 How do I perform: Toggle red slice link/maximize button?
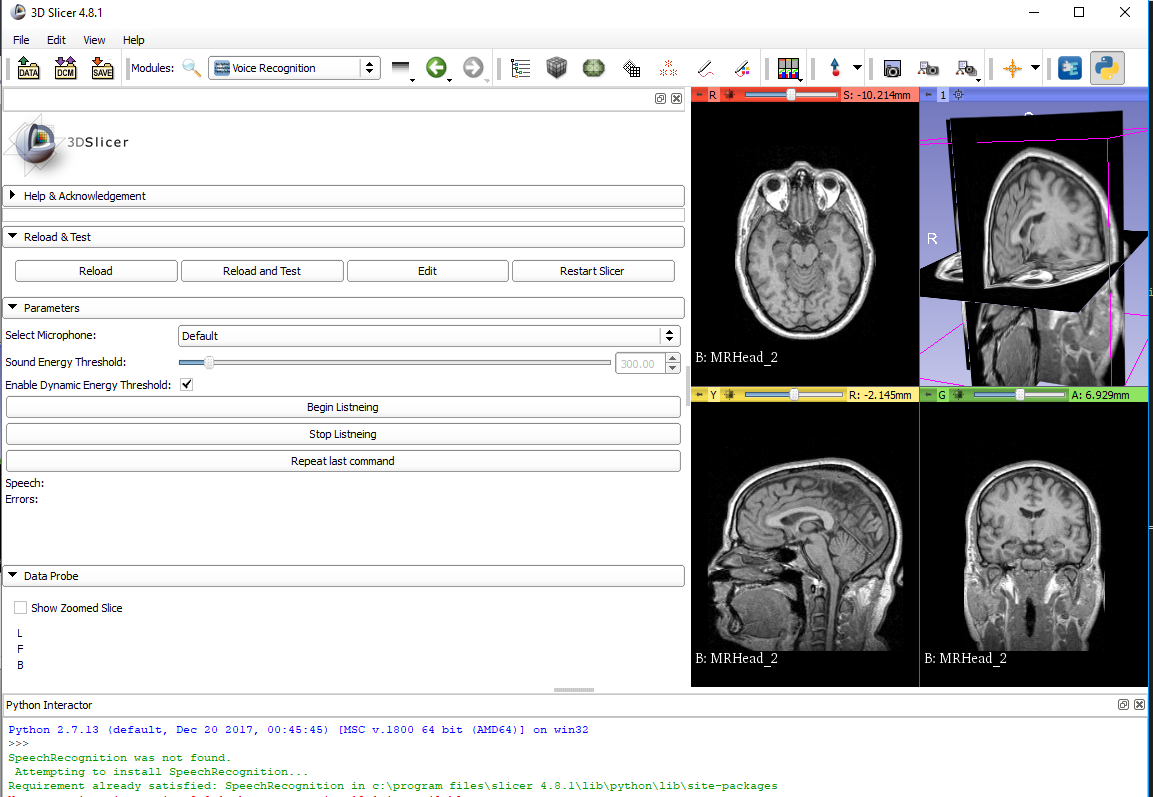[730, 95]
